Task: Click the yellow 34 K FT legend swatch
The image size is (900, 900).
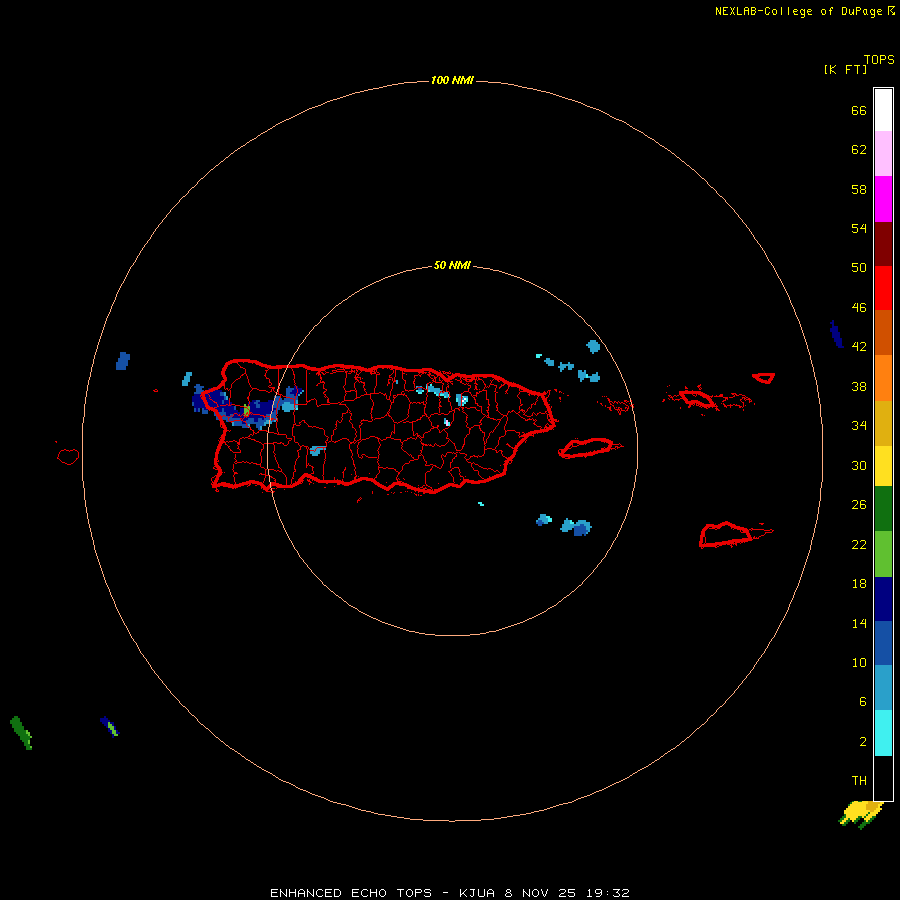Action: pyautogui.click(x=883, y=466)
